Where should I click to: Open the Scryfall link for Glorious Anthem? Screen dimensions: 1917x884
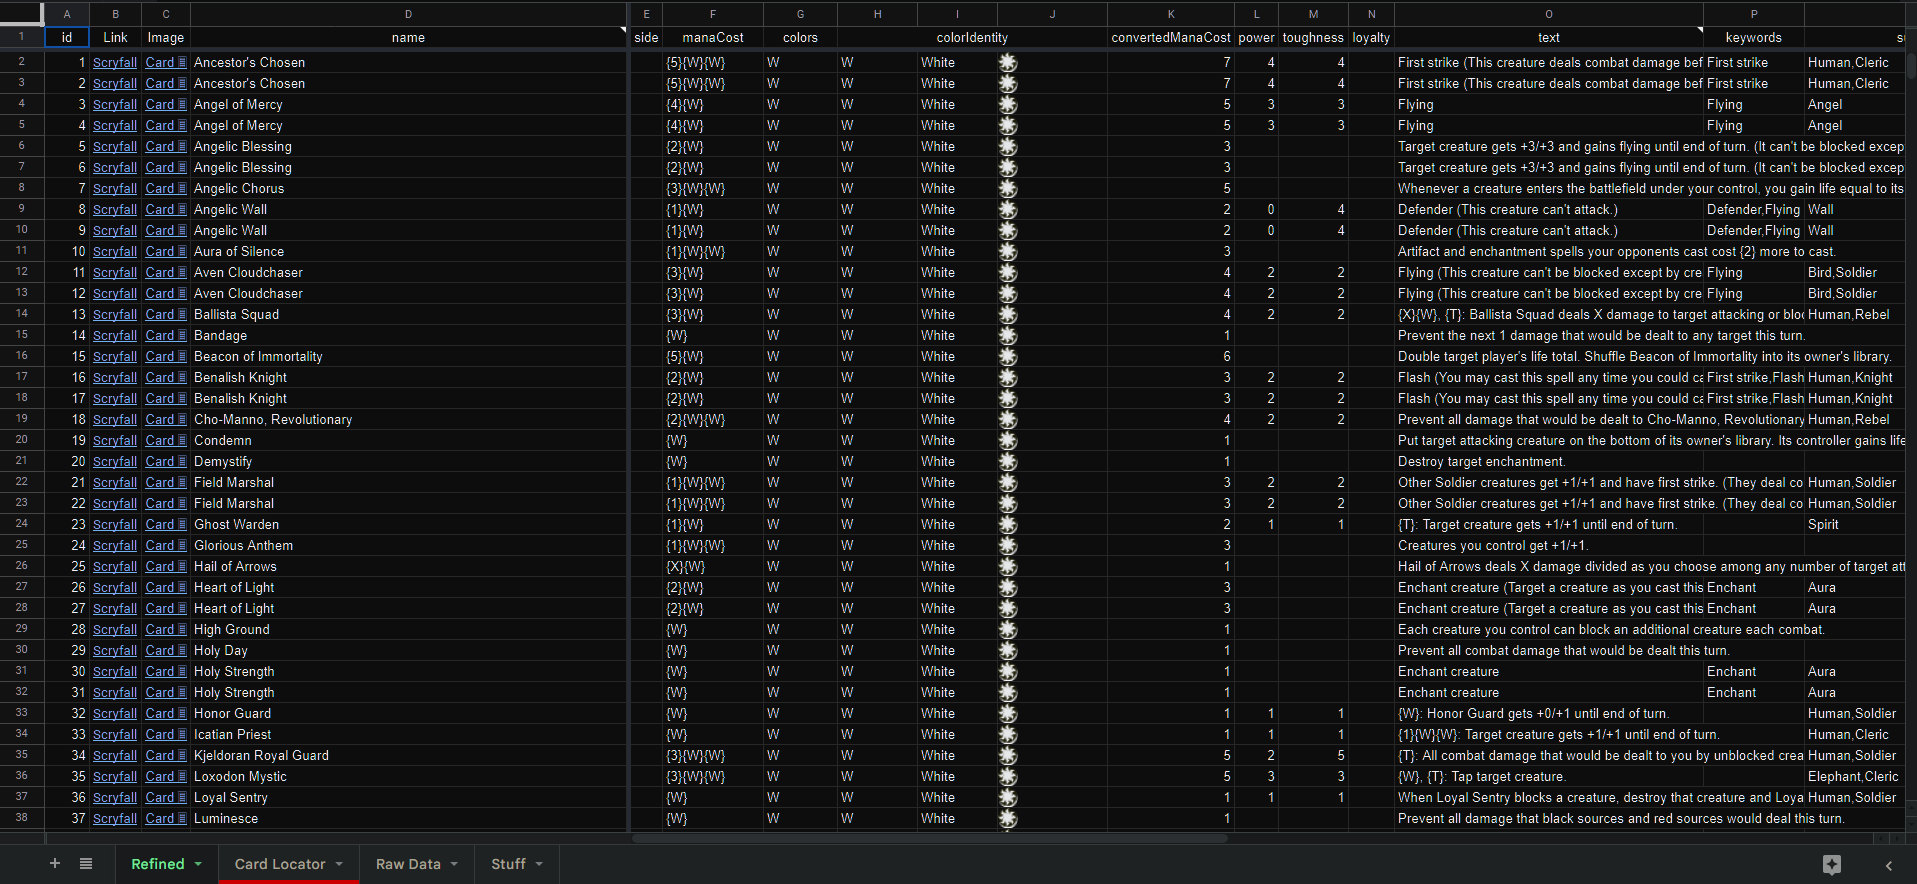click(x=115, y=545)
